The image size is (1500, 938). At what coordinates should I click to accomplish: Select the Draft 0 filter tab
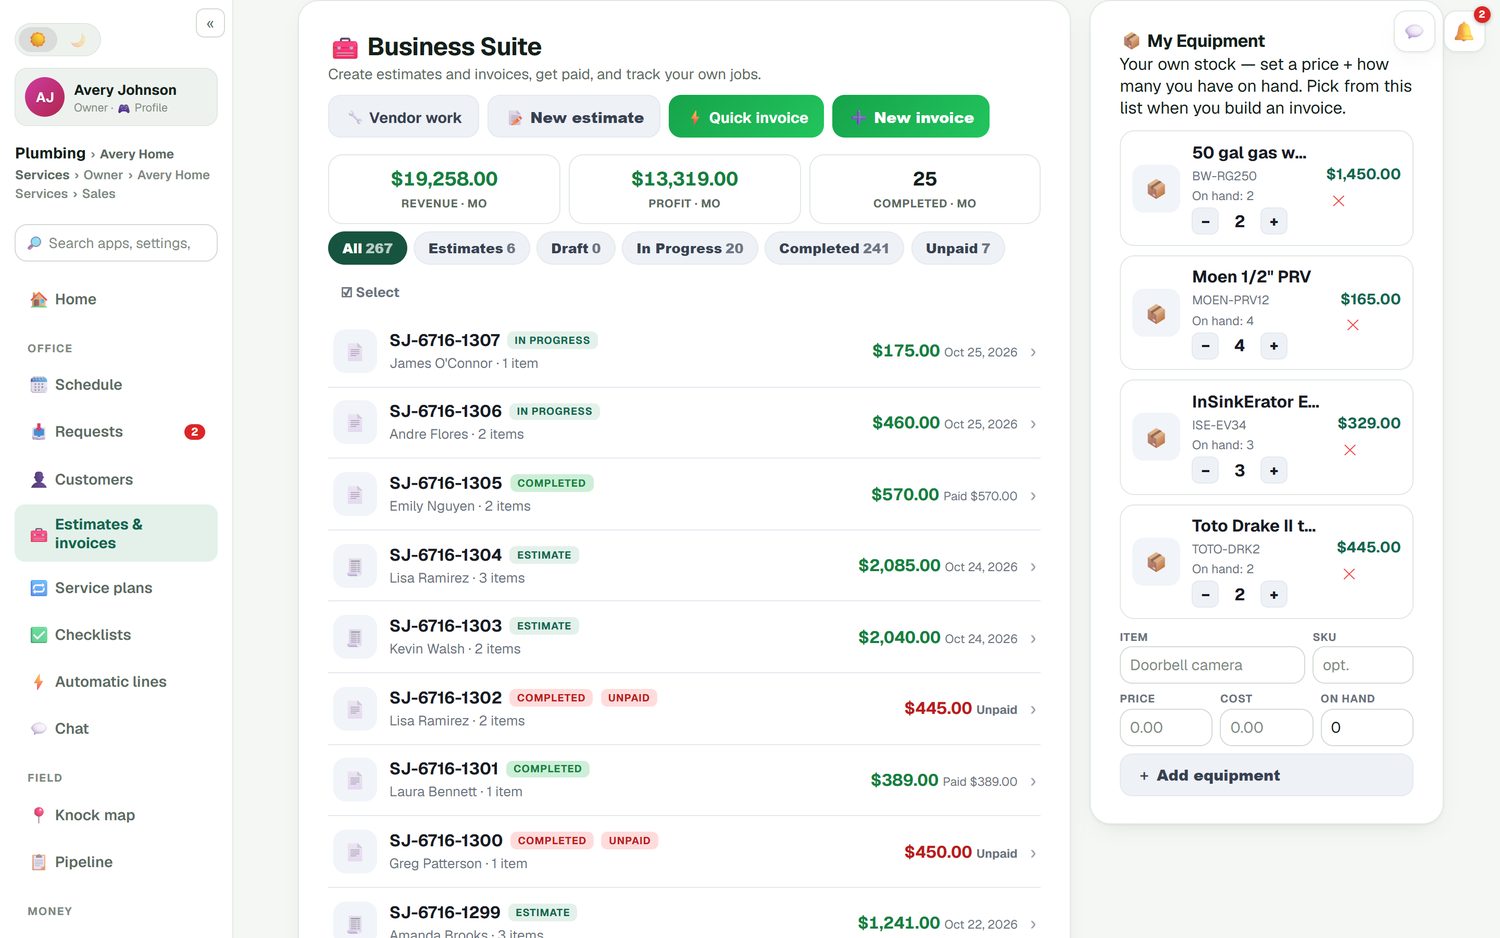coord(576,248)
